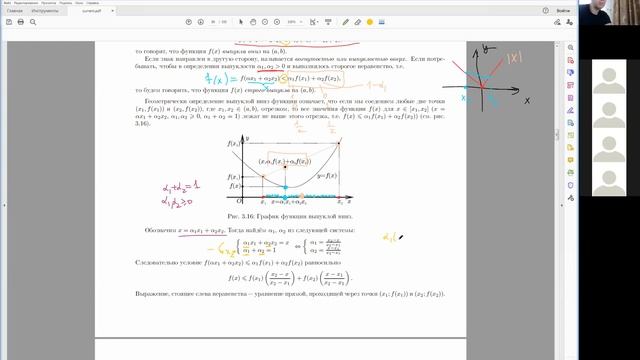This screenshot has width=640, height=360.
Task: Open the yellow Comment bubble tool
Action: [571, 160]
